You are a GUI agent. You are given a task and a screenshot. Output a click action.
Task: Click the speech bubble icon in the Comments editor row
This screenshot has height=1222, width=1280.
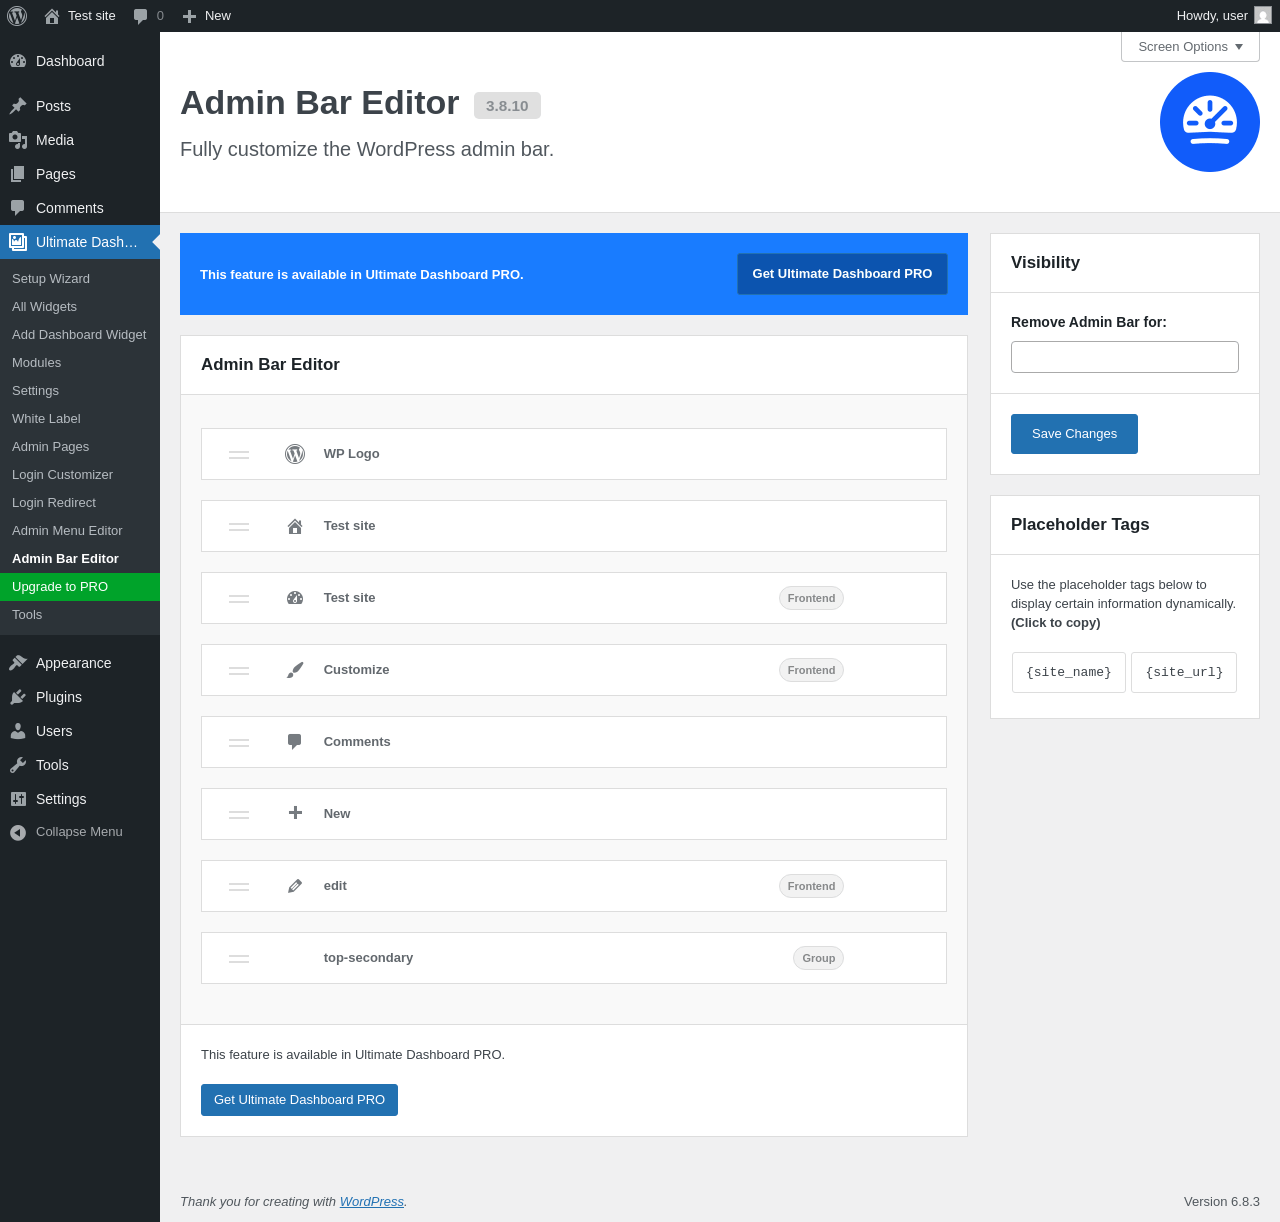click(x=295, y=742)
